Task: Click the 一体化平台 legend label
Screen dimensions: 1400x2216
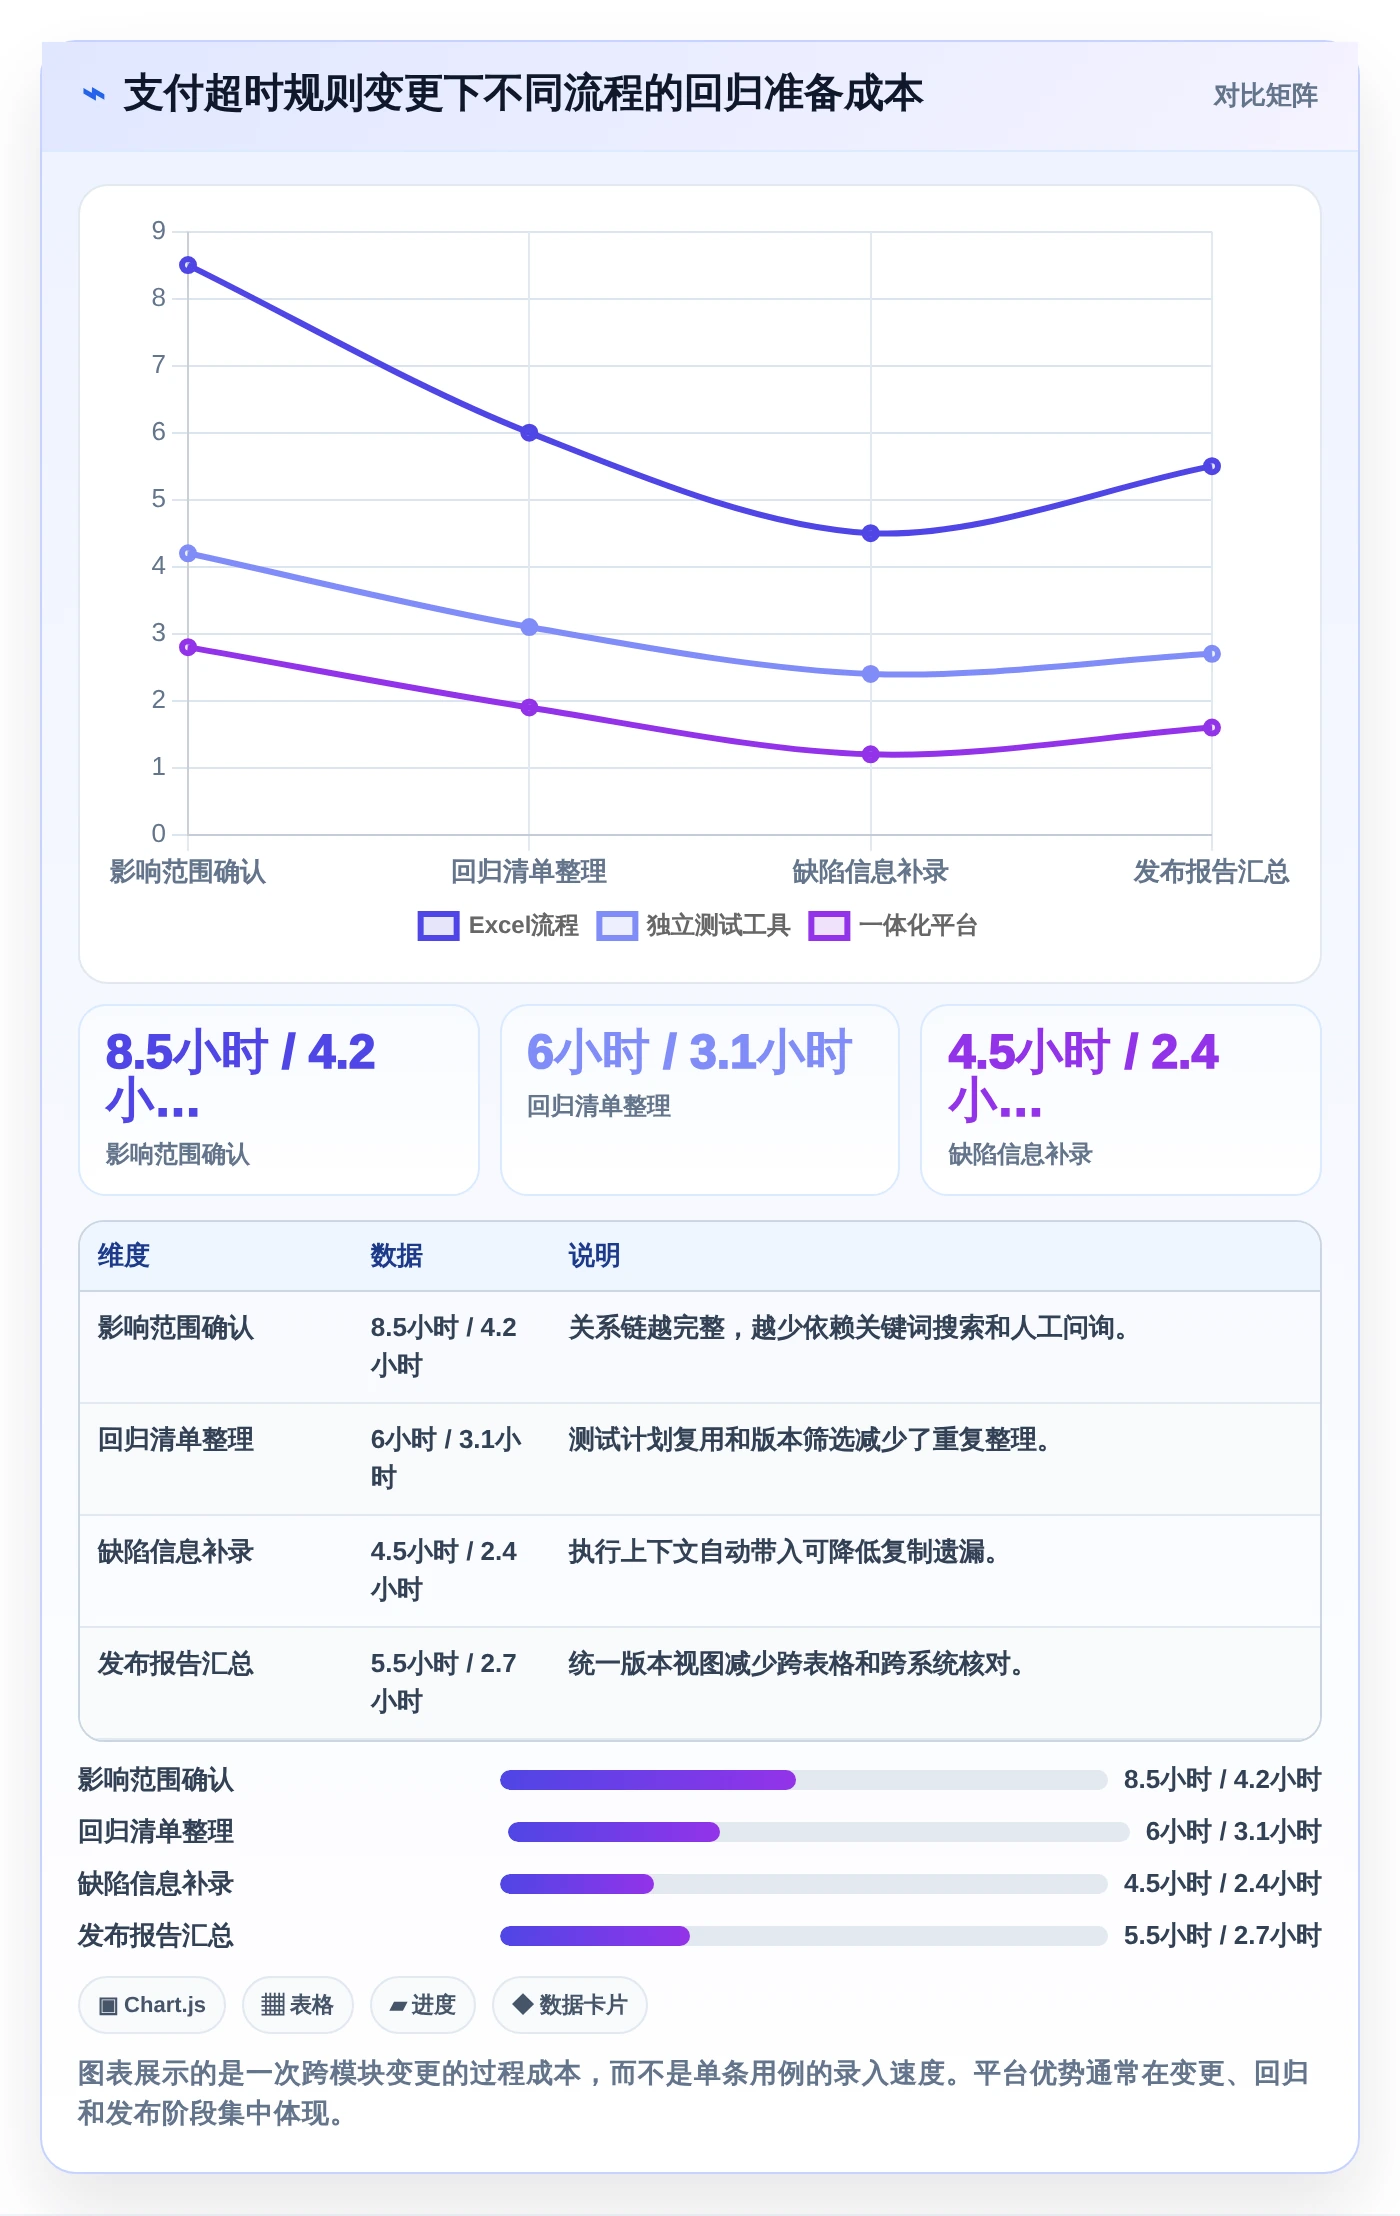Action: tap(918, 926)
